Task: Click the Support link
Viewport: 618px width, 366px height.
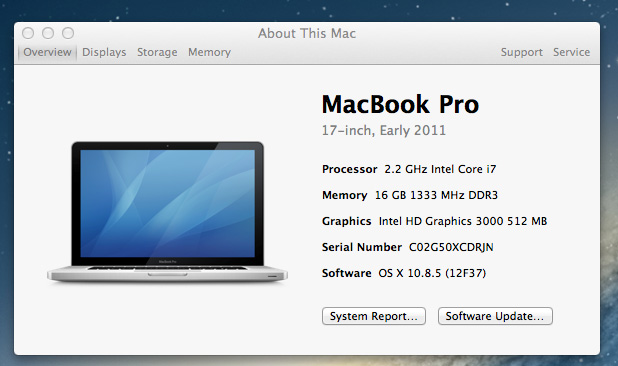Action: 521,52
